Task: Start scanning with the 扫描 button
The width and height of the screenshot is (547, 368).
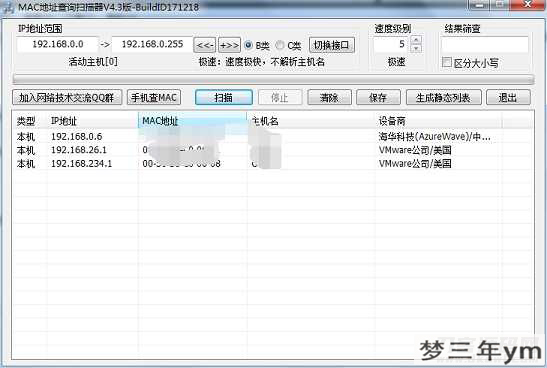Action: coord(224,97)
